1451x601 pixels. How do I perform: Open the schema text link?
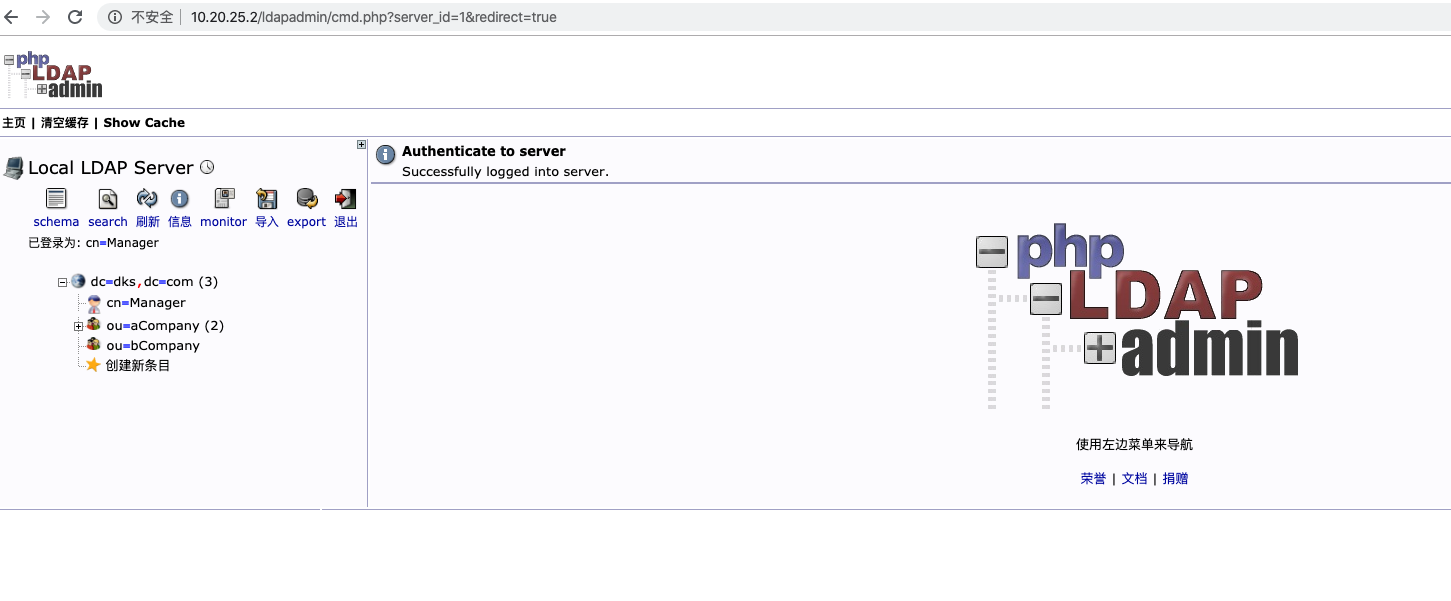coord(56,222)
